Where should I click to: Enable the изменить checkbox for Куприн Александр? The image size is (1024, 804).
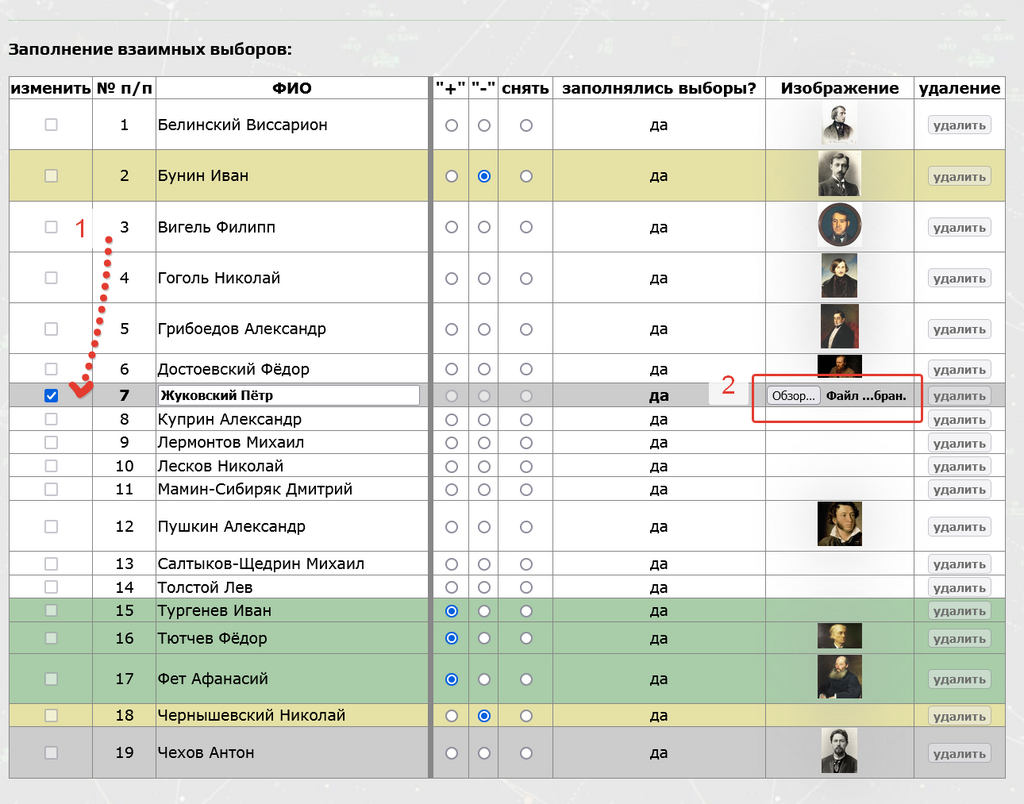pyautogui.click(x=50, y=419)
